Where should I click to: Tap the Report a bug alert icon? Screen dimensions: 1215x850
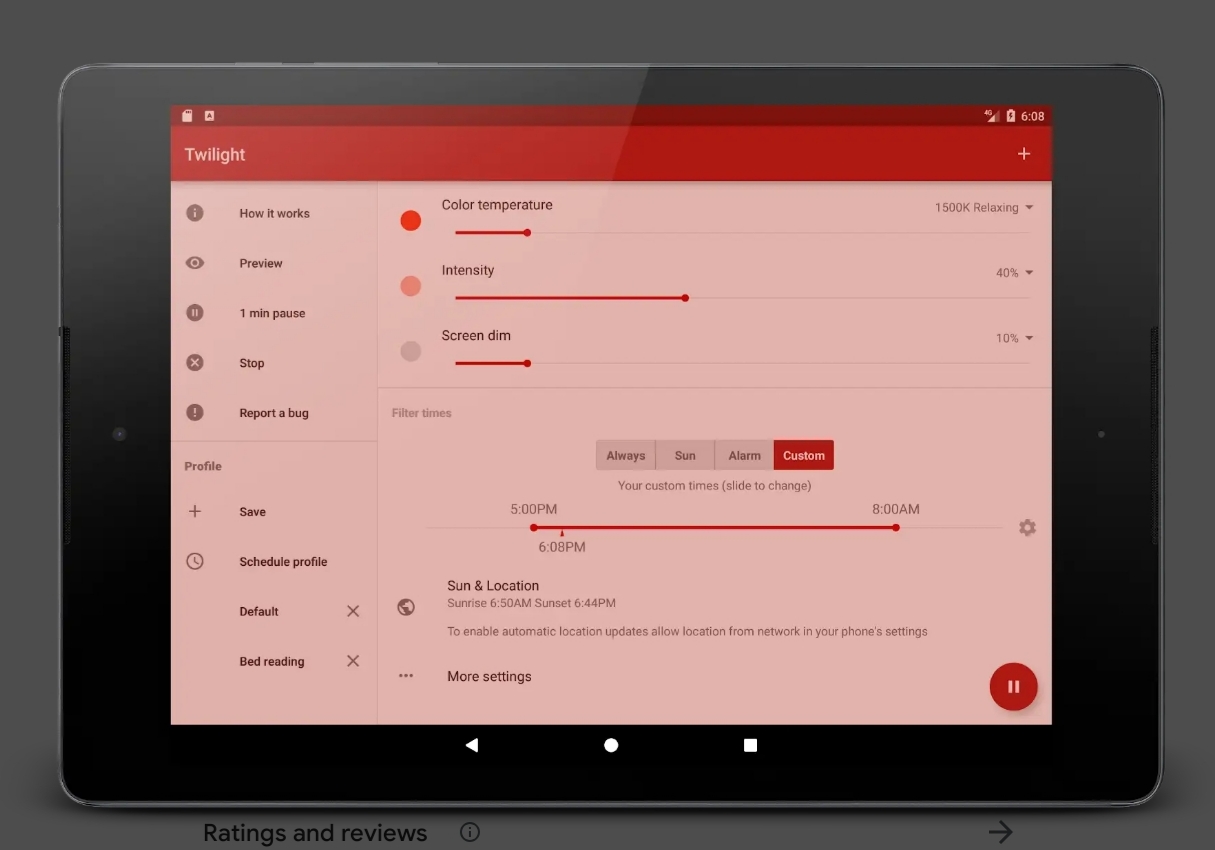pyautogui.click(x=195, y=413)
